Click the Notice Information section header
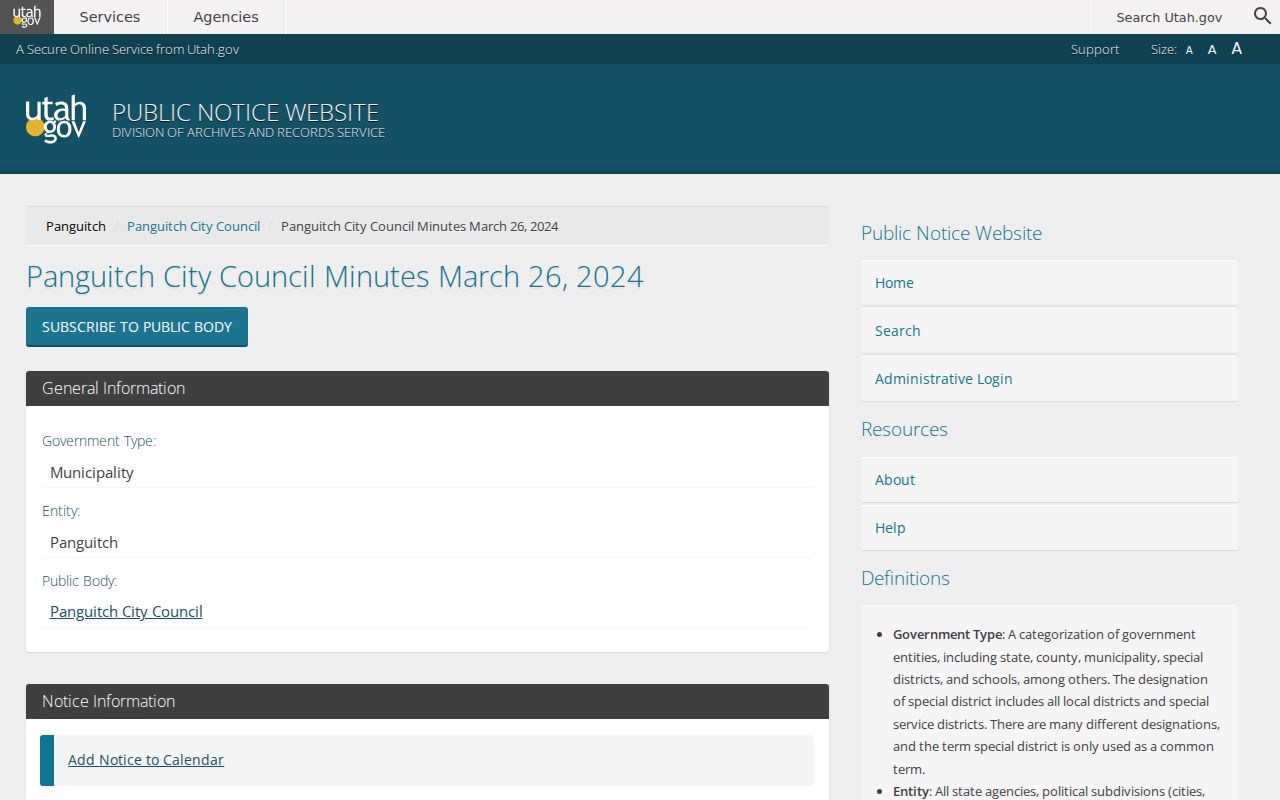 427,701
